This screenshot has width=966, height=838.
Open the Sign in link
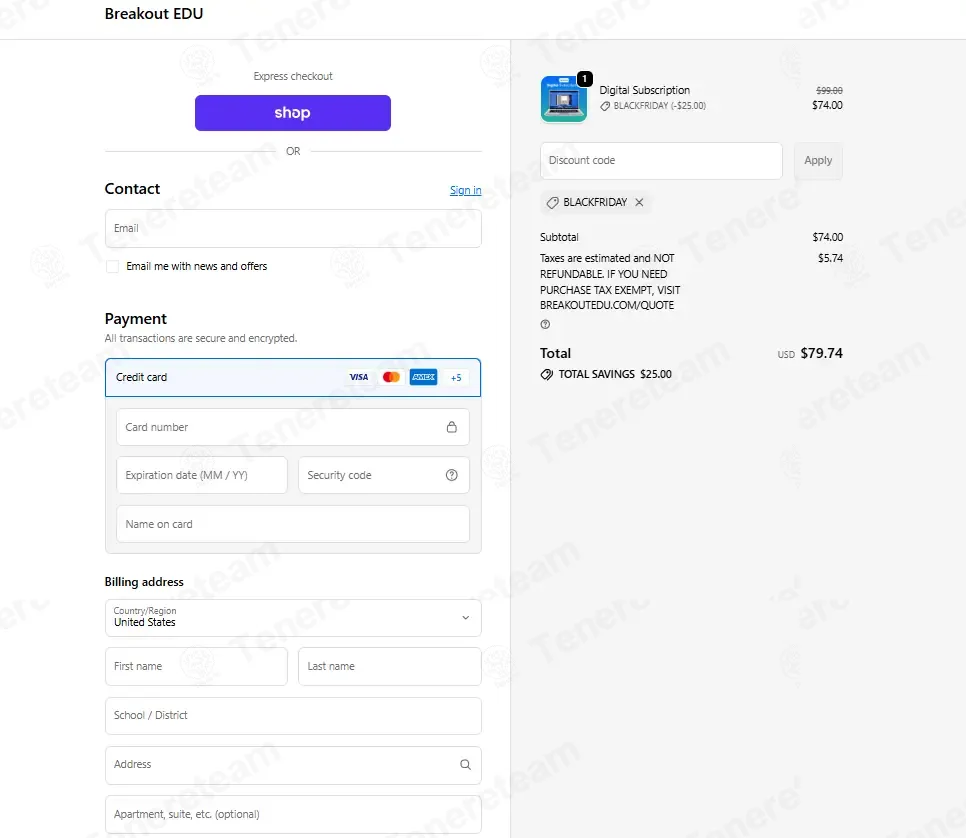coord(465,190)
